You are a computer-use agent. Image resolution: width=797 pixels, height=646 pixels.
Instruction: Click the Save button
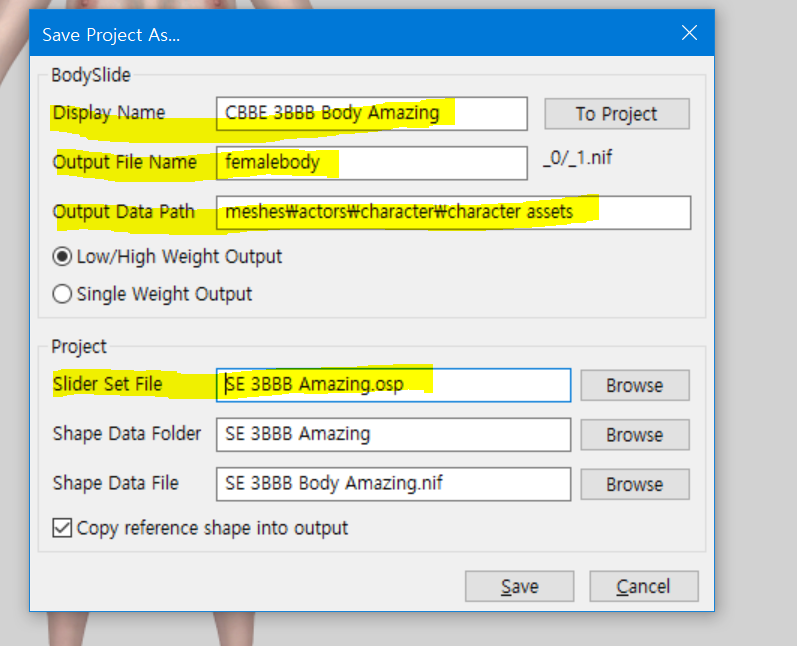click(x=519, y=587)
